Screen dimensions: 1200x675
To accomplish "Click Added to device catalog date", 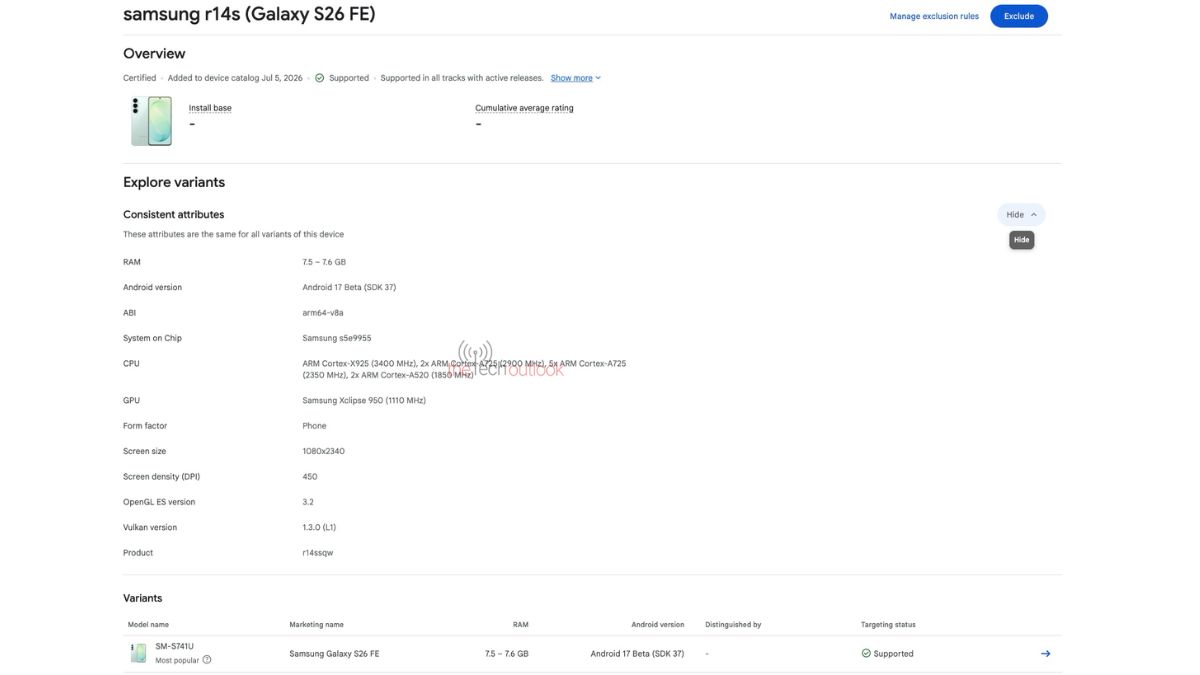I will pos(235,78).
